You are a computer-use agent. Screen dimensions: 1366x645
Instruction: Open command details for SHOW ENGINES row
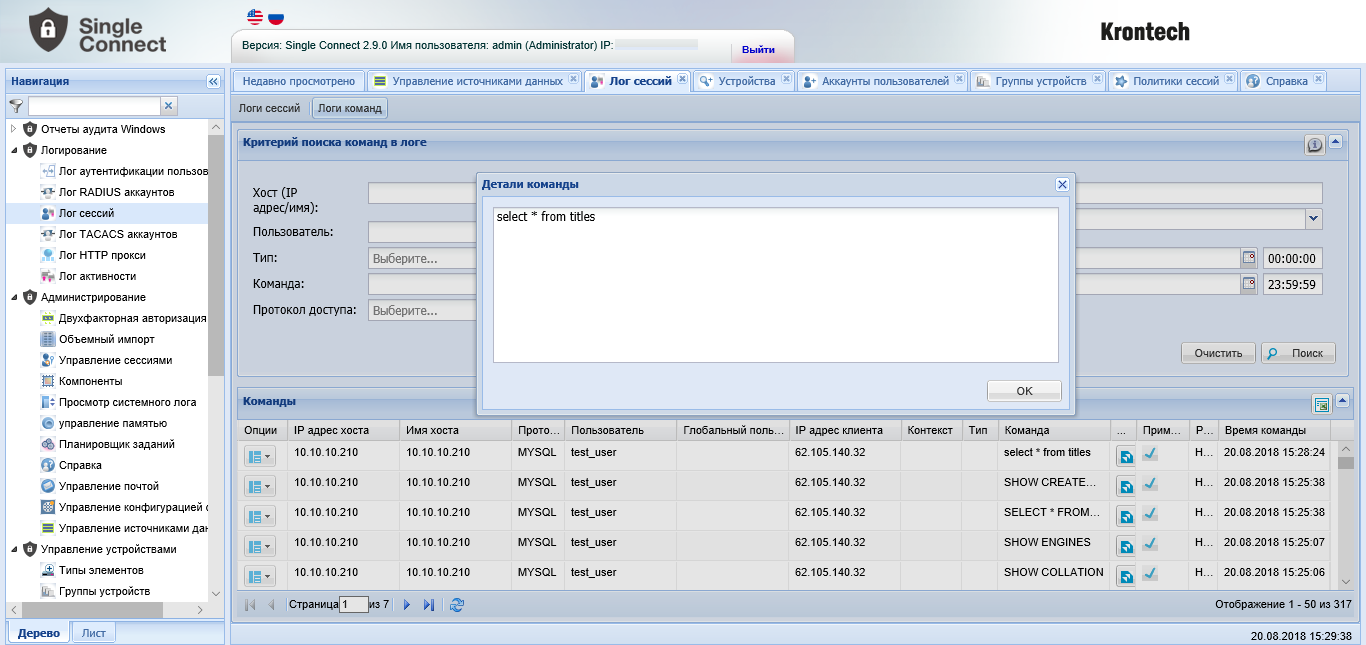coord(1126,547)
